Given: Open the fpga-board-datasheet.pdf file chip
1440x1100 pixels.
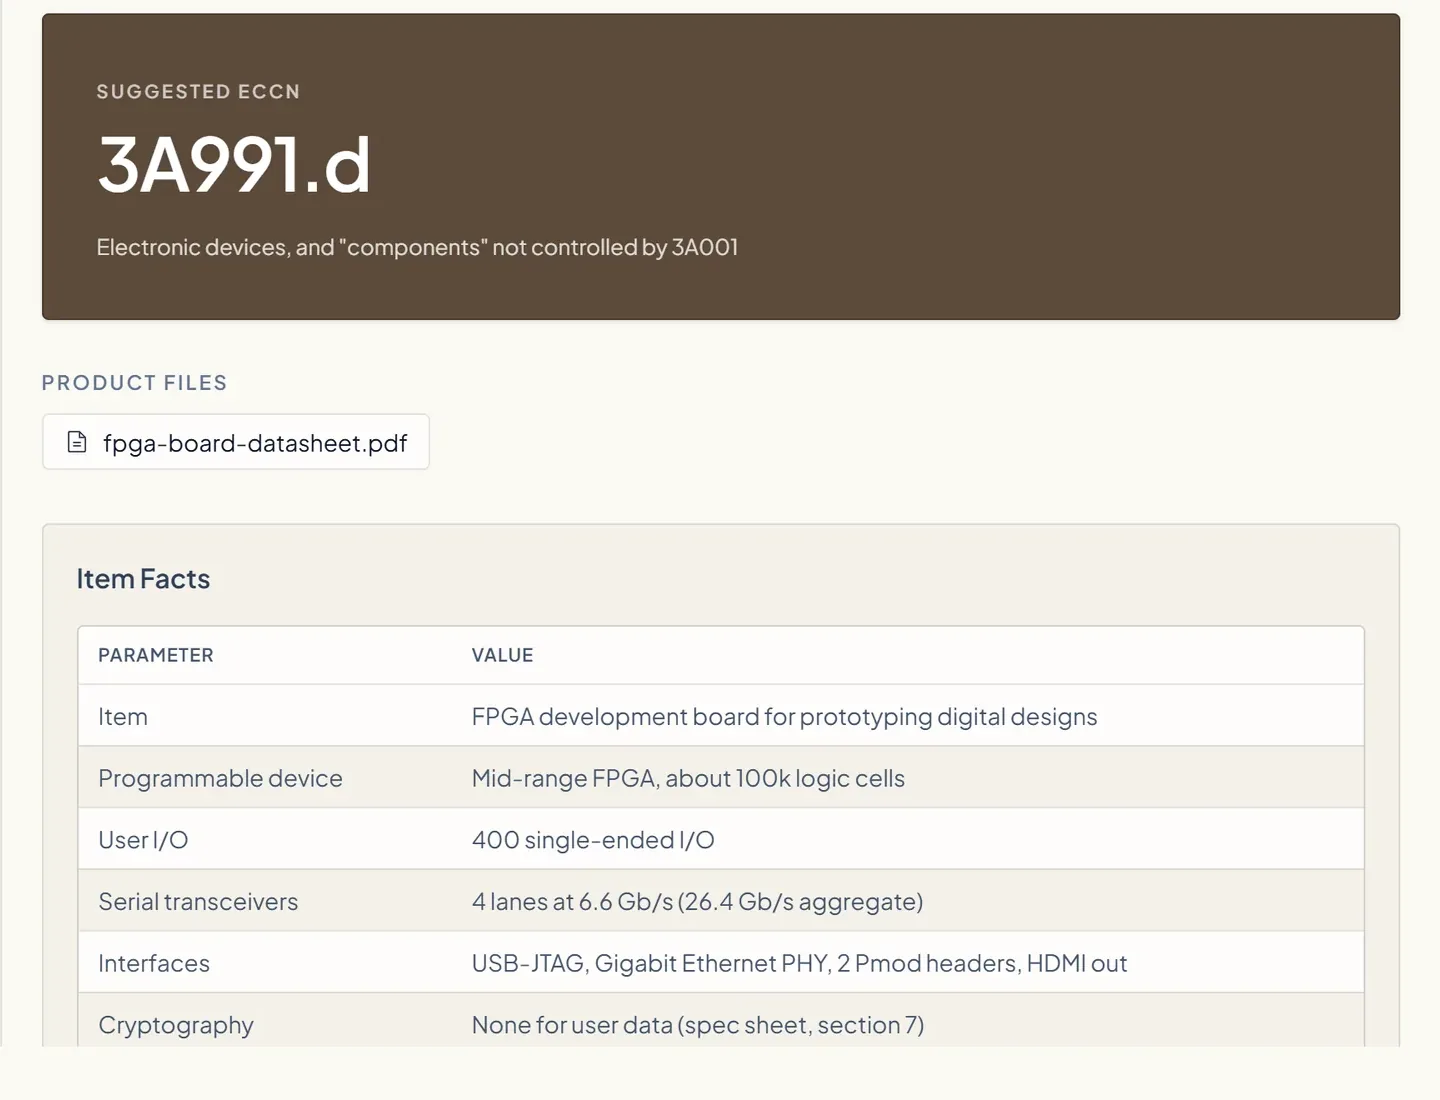Looking at the screenshot, I should (236, 442).
